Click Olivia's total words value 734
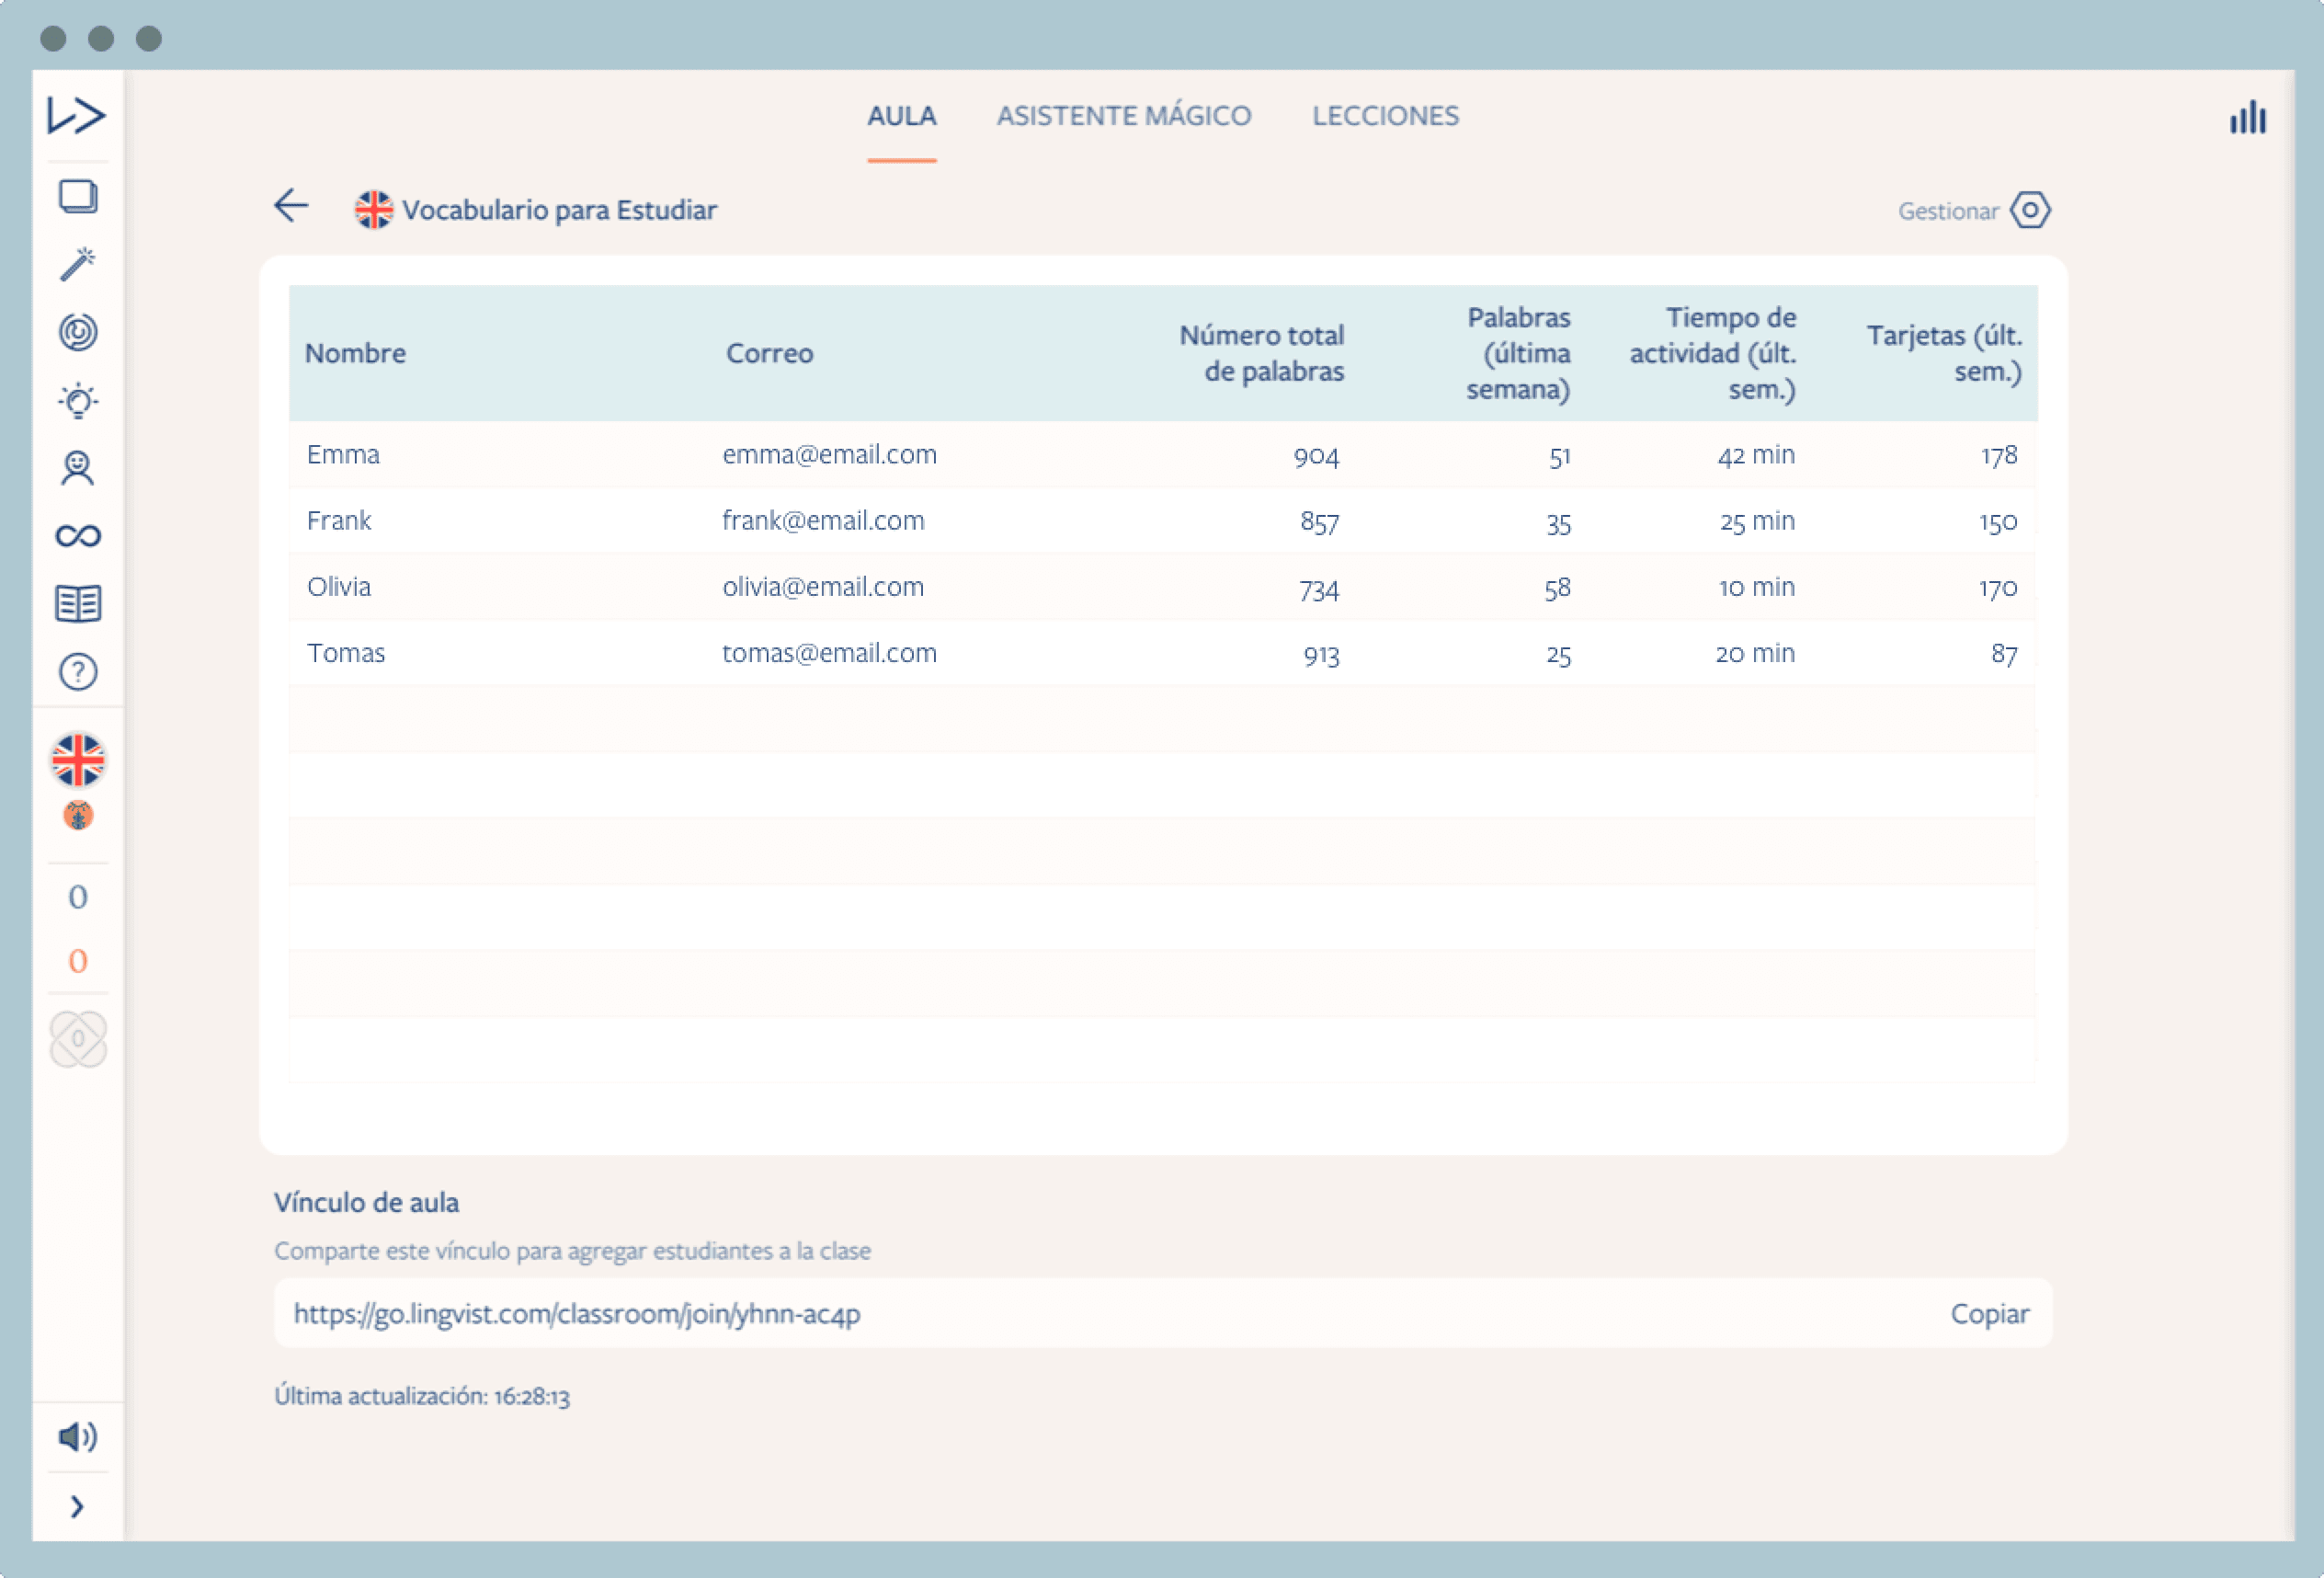Image resolution: width=2324 pixels, height=1578 pixels. click(x=1320, y=589)
